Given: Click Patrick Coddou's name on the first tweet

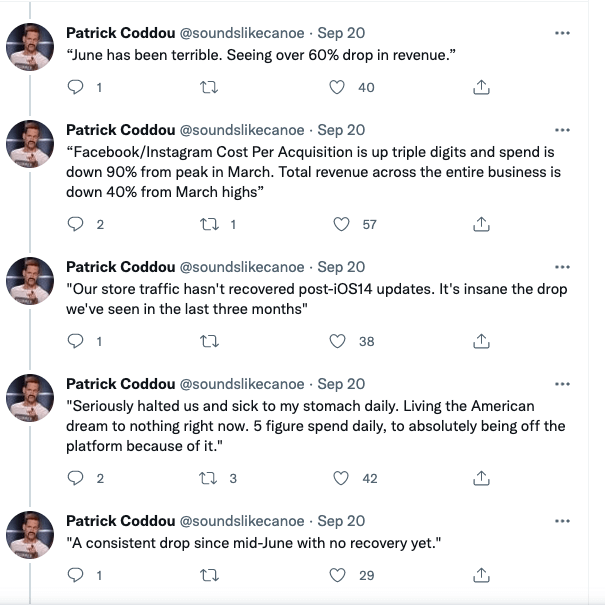Looking at the screenshot, I should [x=119, y=33].
